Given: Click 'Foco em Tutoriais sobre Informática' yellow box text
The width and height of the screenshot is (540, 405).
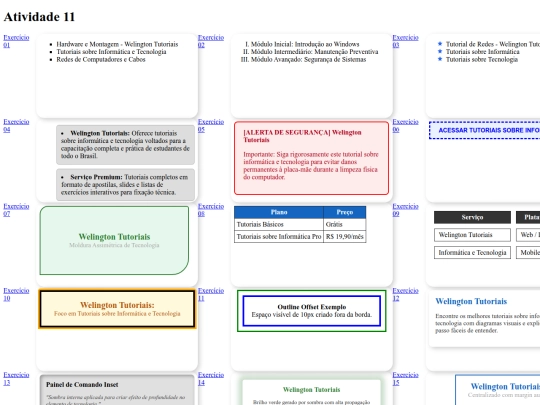Looking at the screenshot, I should 117,313.
